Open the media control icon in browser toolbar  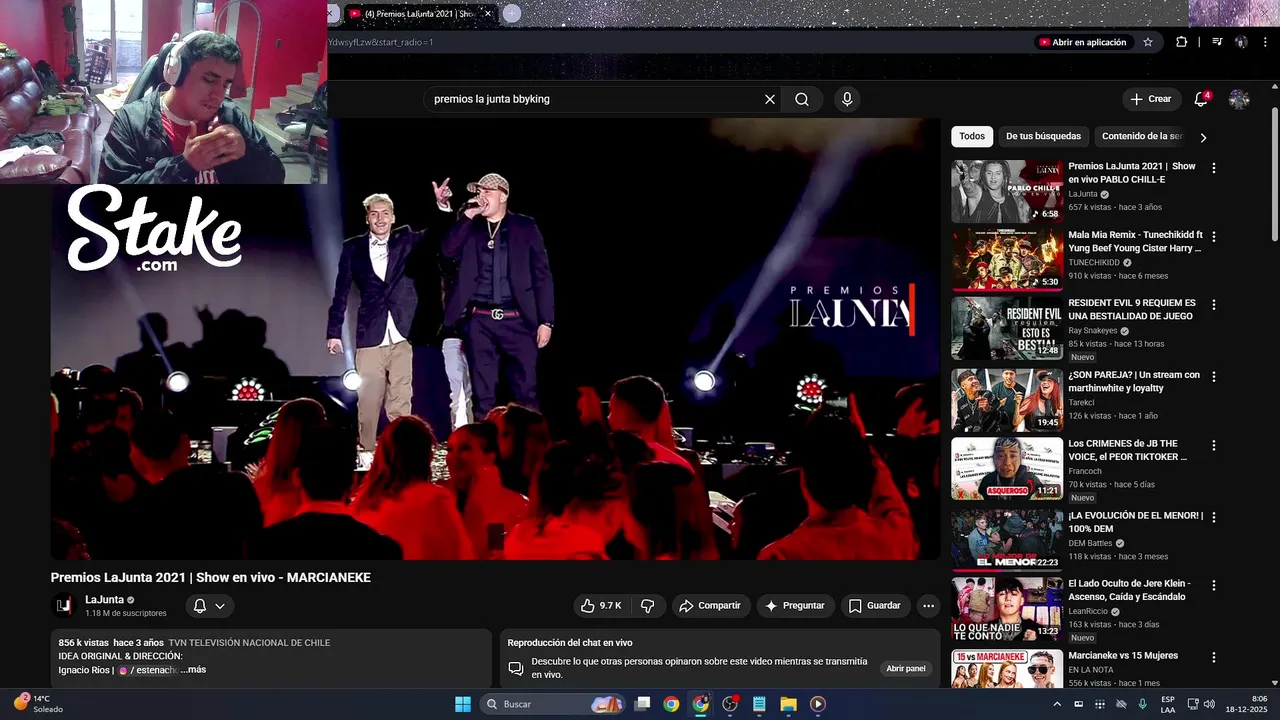1217,42
